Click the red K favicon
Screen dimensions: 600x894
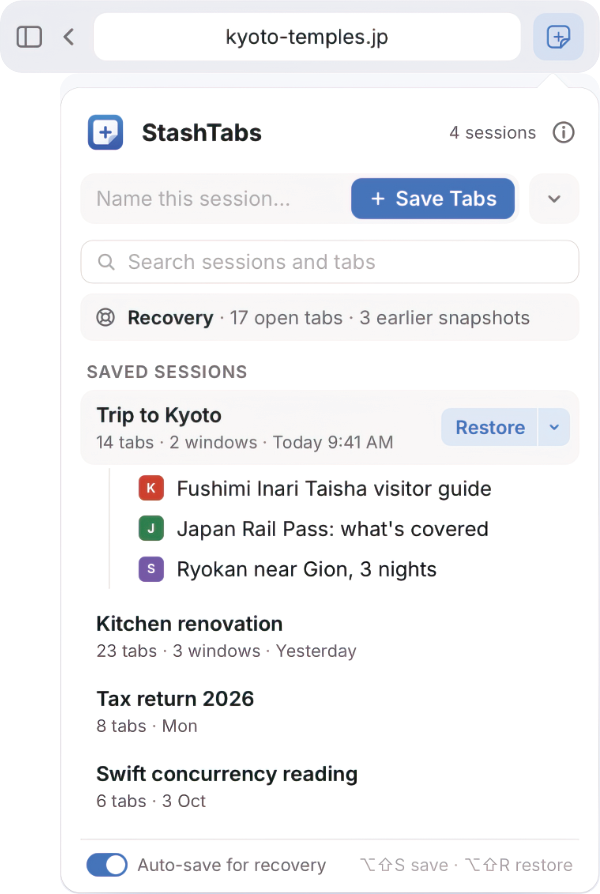[151, 488]
